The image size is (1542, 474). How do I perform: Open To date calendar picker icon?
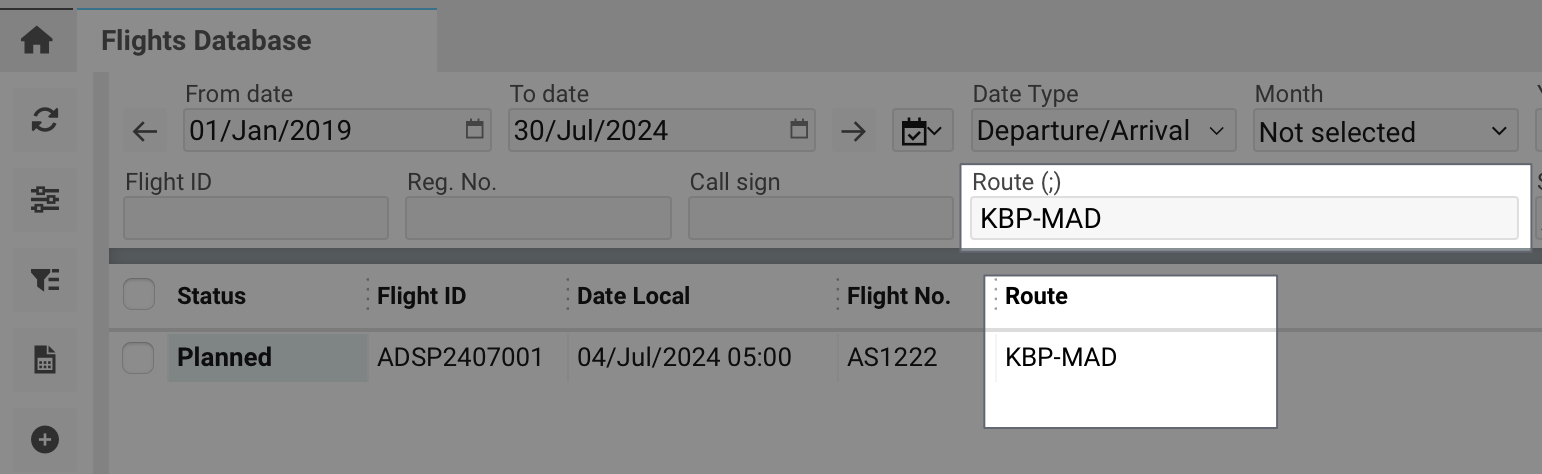798,129
